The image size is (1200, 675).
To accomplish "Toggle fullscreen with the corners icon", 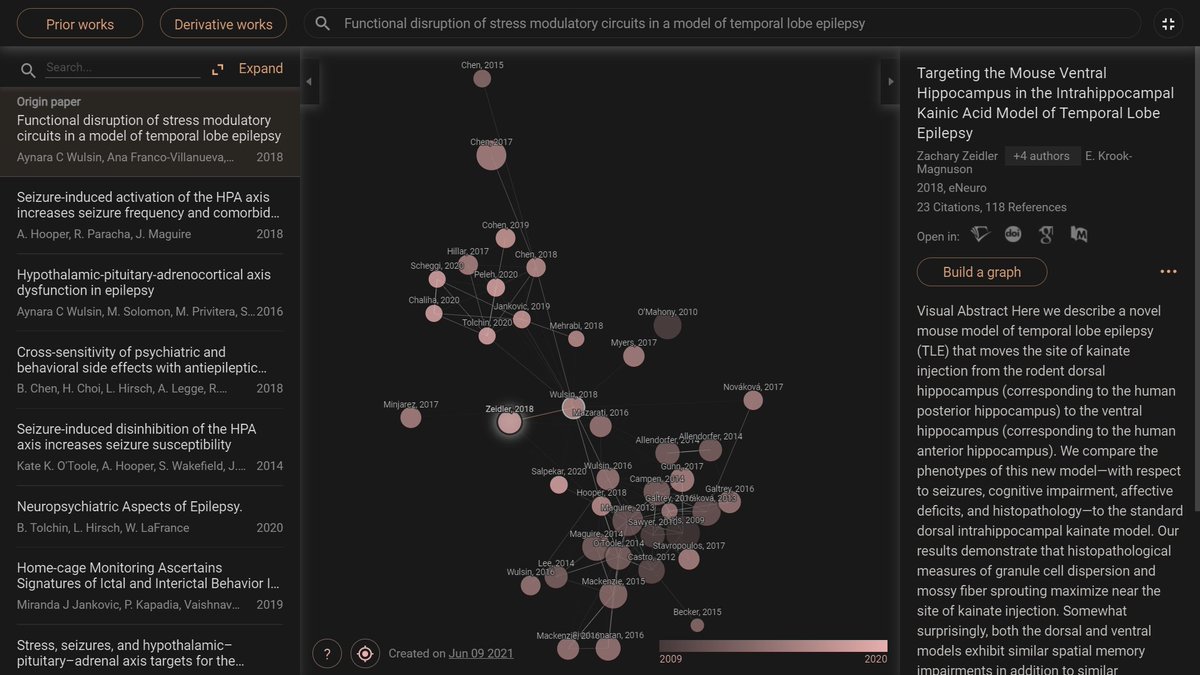I will 1168,23.
